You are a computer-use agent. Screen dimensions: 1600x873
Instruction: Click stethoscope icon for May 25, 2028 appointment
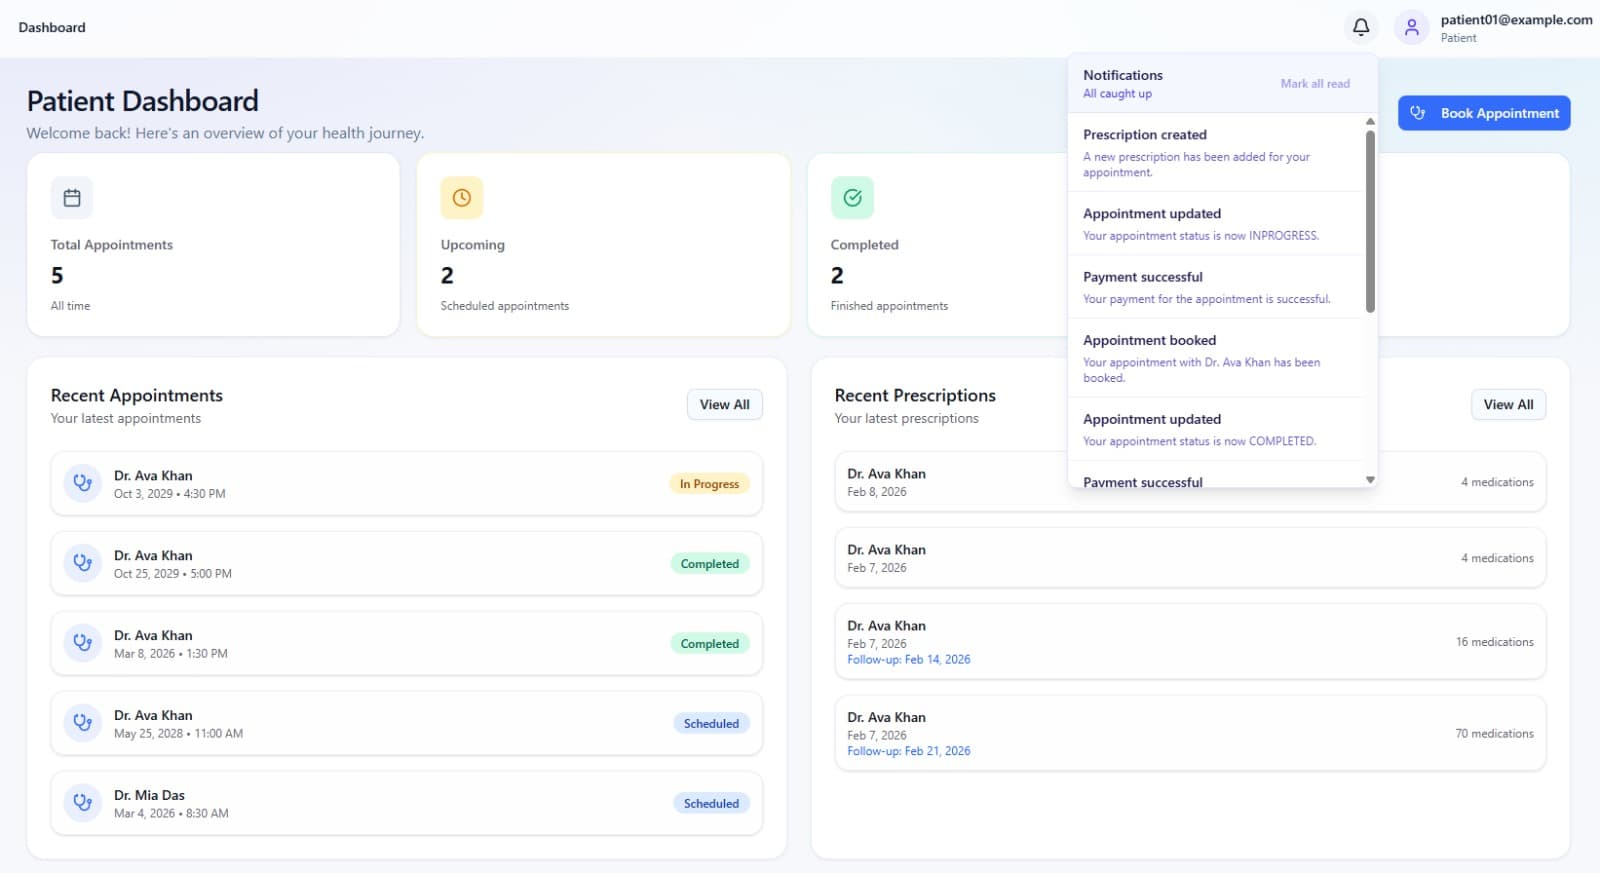tap(83, 723)
